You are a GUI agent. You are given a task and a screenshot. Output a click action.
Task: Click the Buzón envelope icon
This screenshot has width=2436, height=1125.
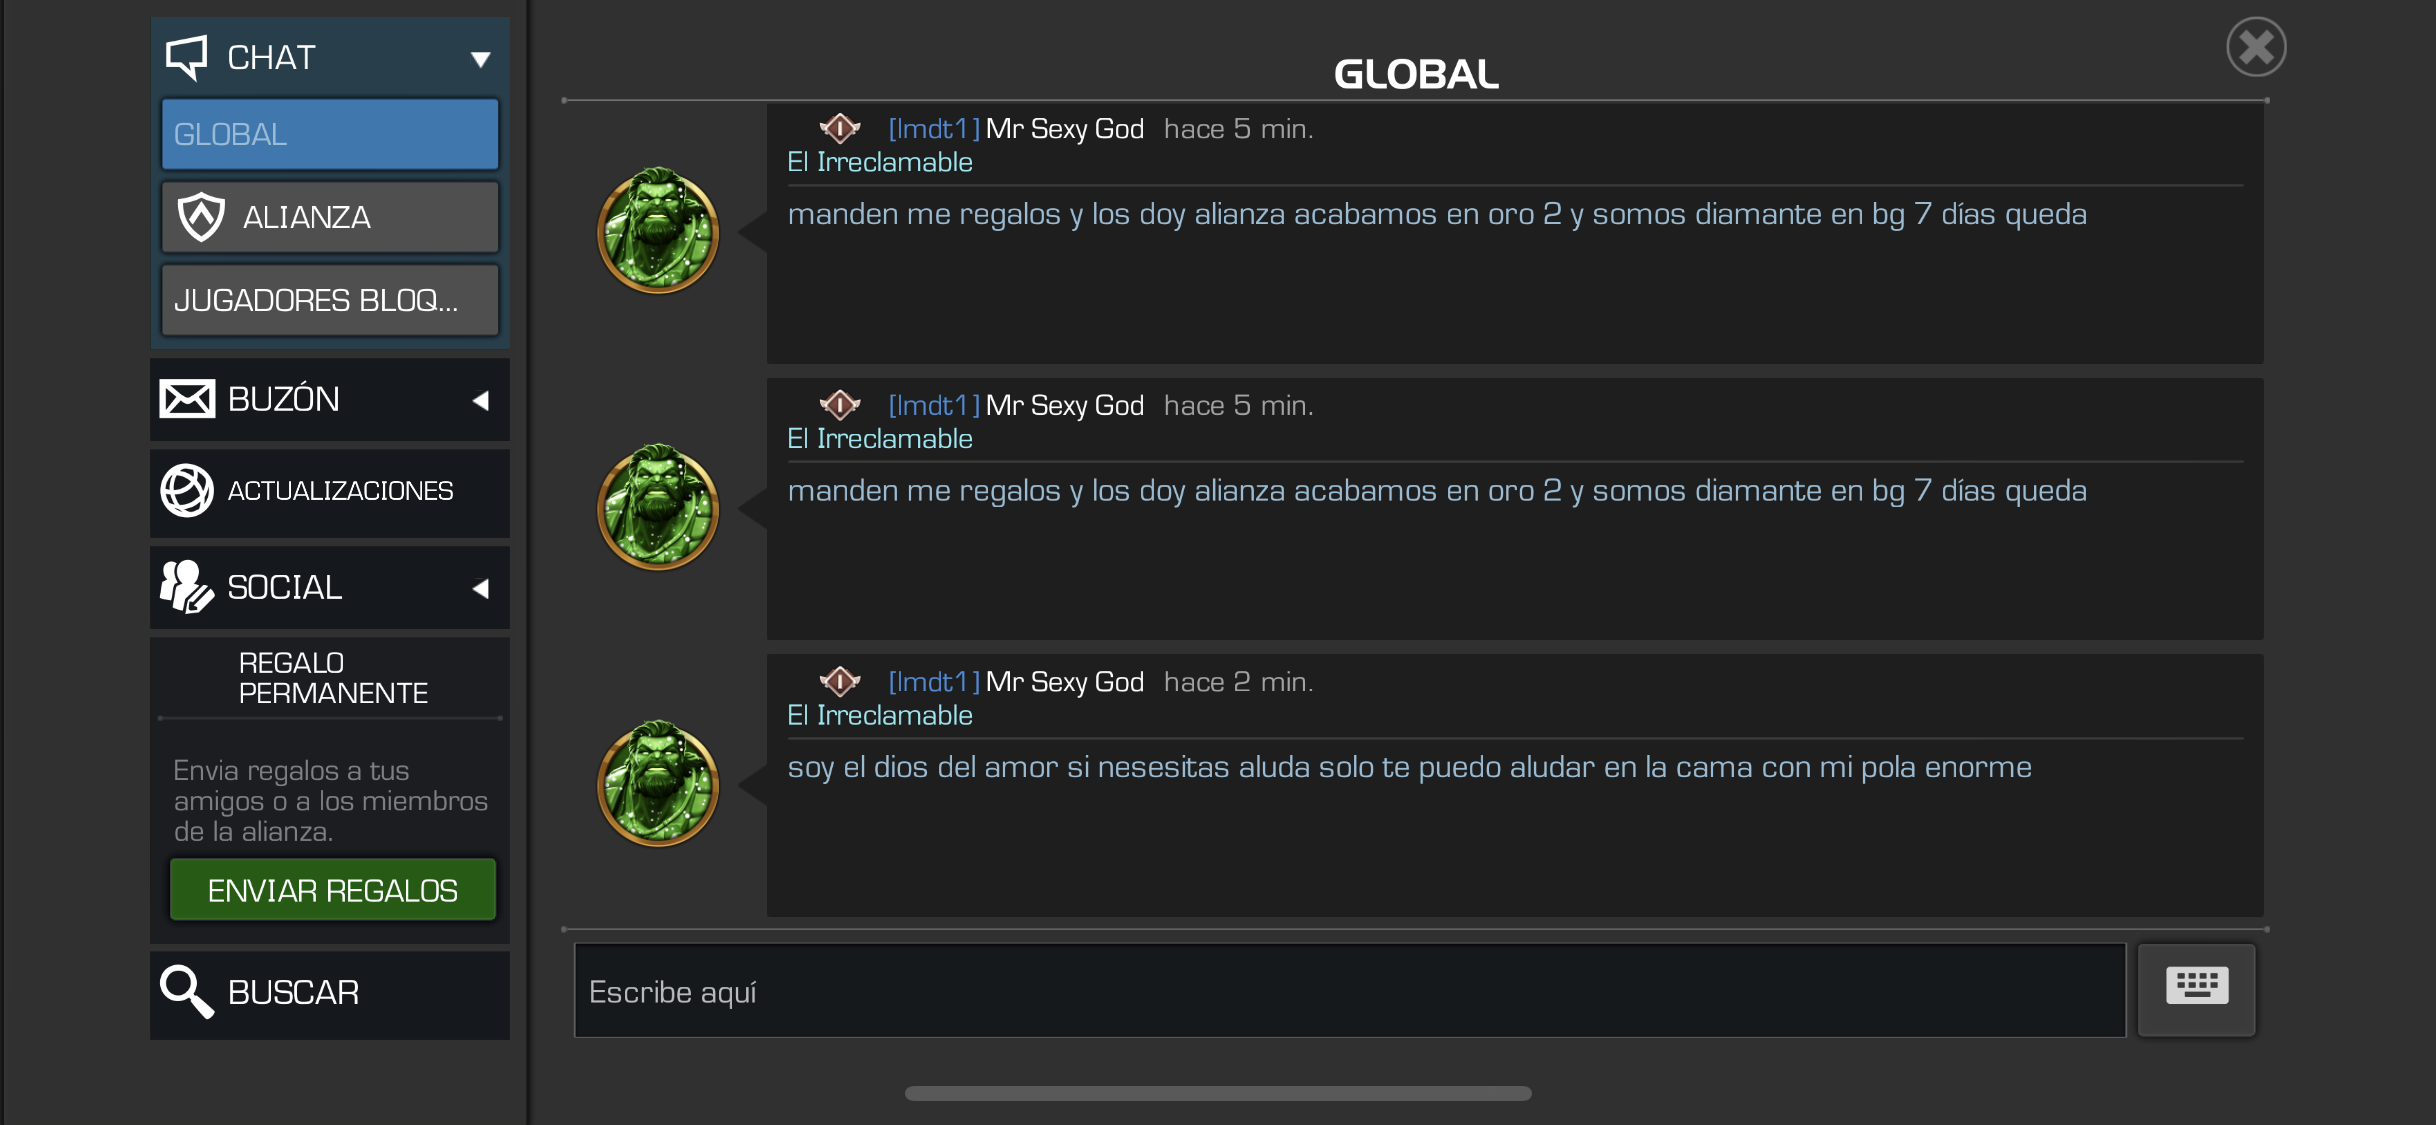(187, 399)
